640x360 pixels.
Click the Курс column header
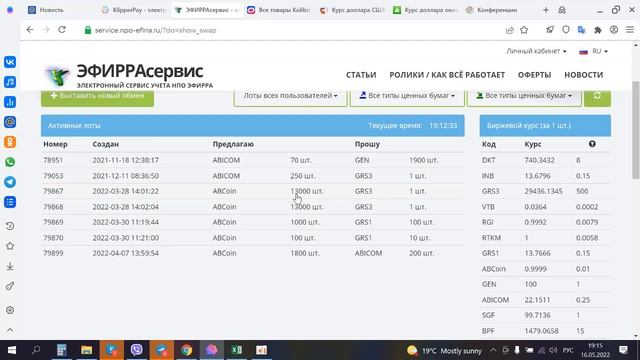click(x=533, y=144)
